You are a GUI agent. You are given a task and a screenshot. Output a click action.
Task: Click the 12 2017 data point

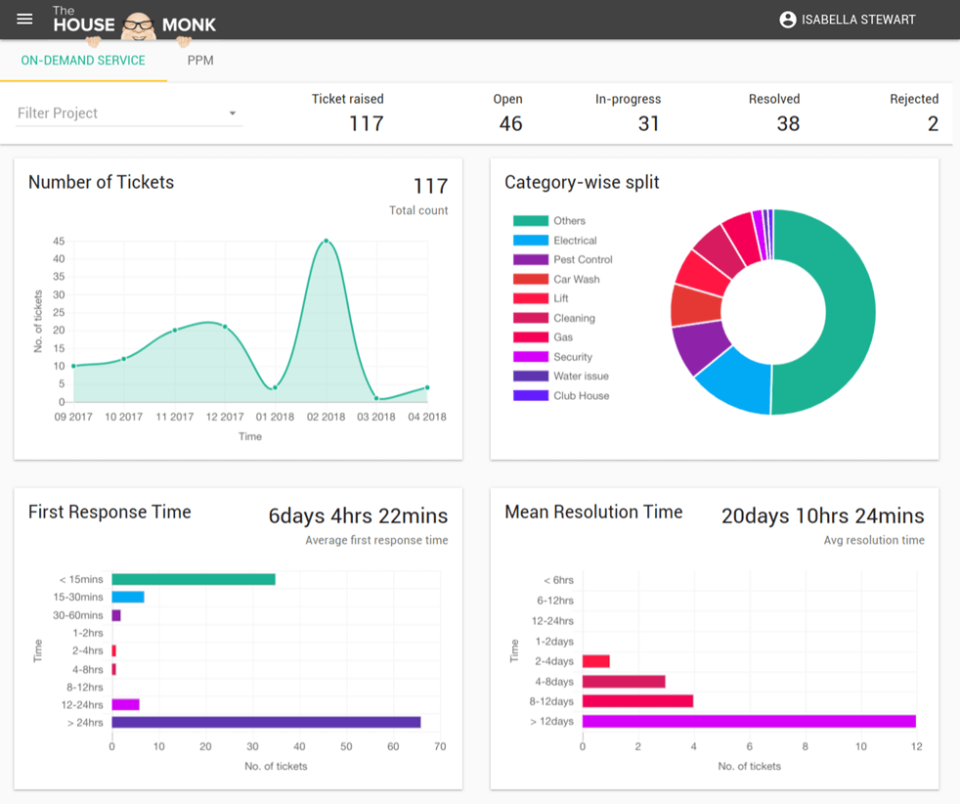pos(225,327)
